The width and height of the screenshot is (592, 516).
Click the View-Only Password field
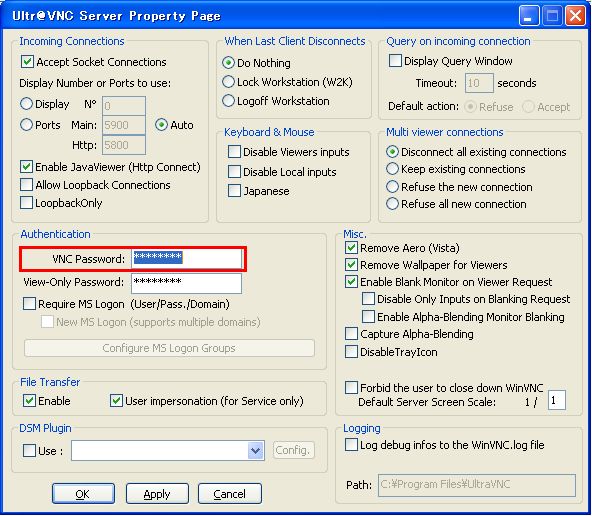tap(186, 283)
